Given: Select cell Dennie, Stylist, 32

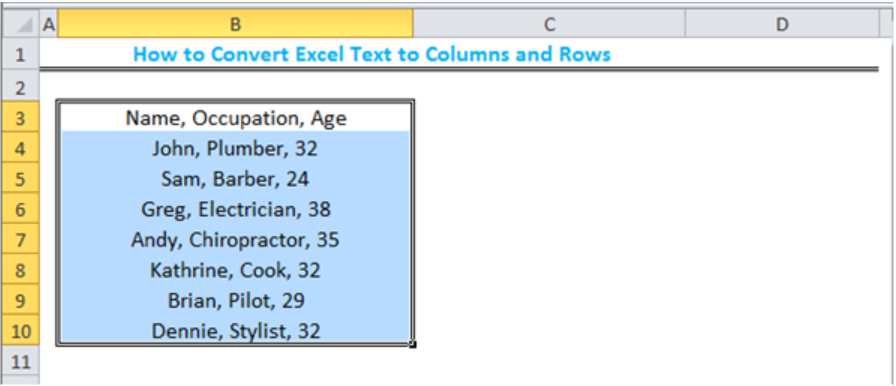Looking at the screenshot, I should tap(235, 331).
